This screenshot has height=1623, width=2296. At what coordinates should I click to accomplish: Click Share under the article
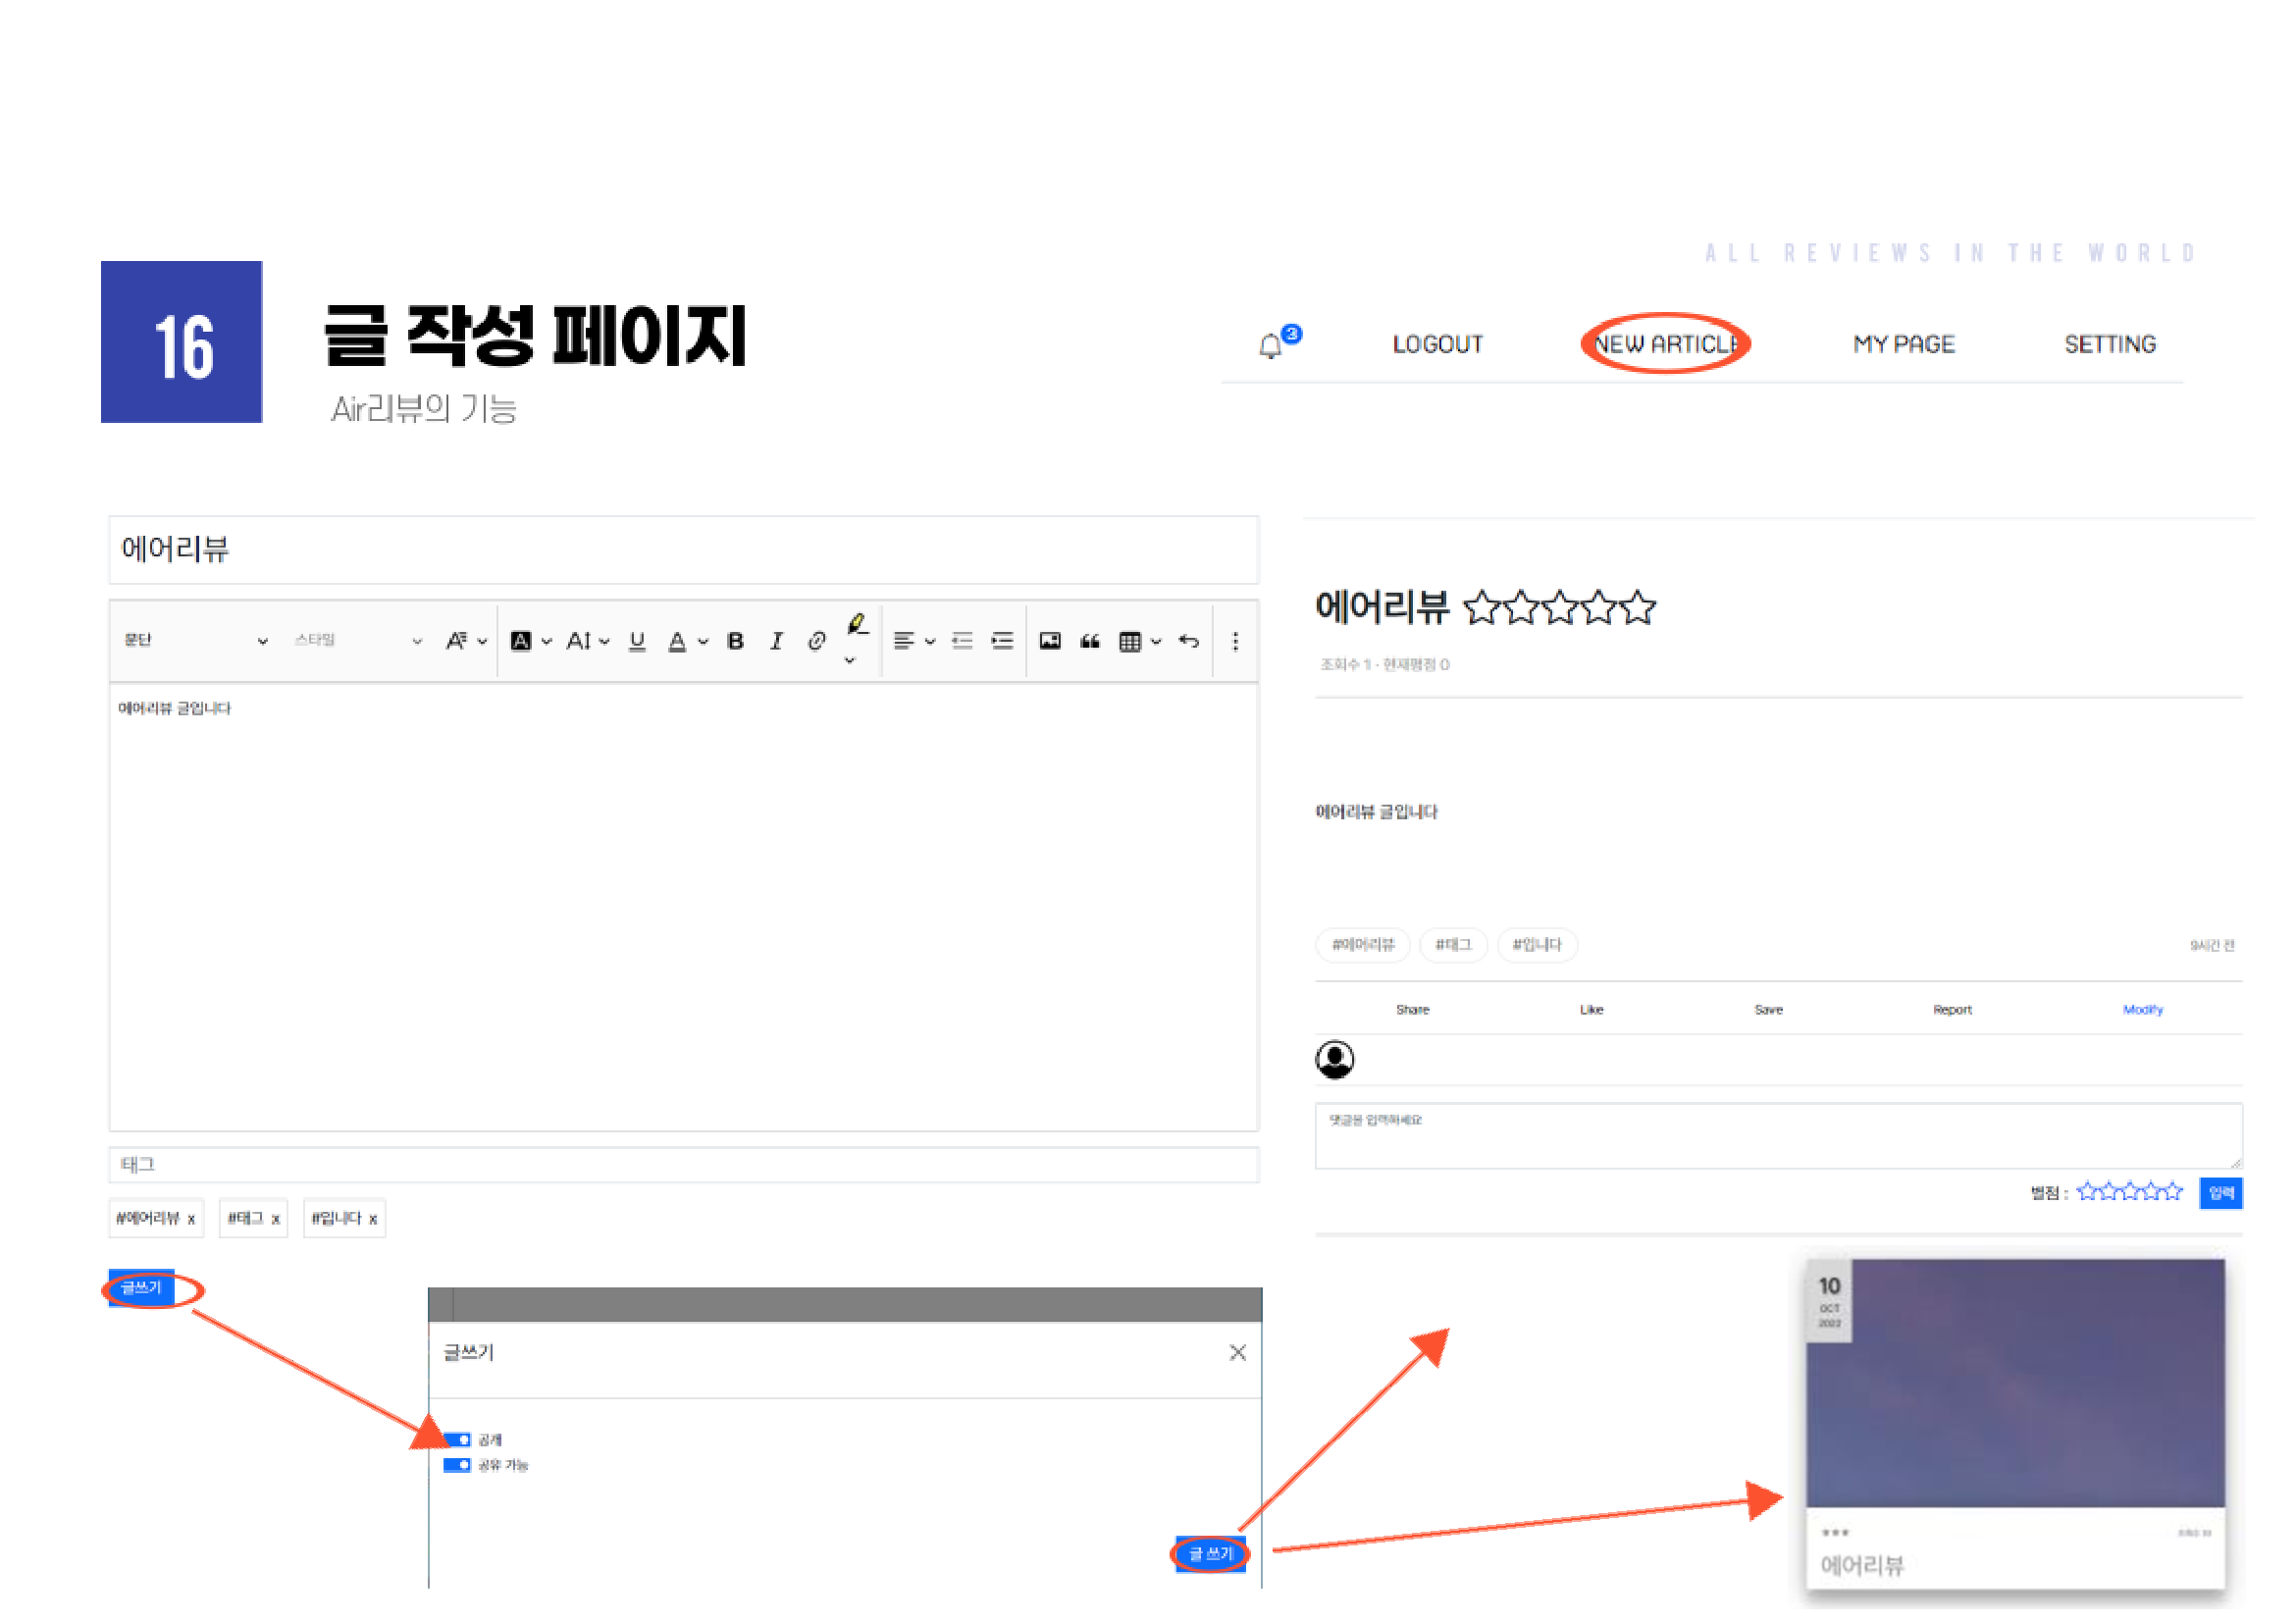pyautogui.click(x=1412, y=1010)
